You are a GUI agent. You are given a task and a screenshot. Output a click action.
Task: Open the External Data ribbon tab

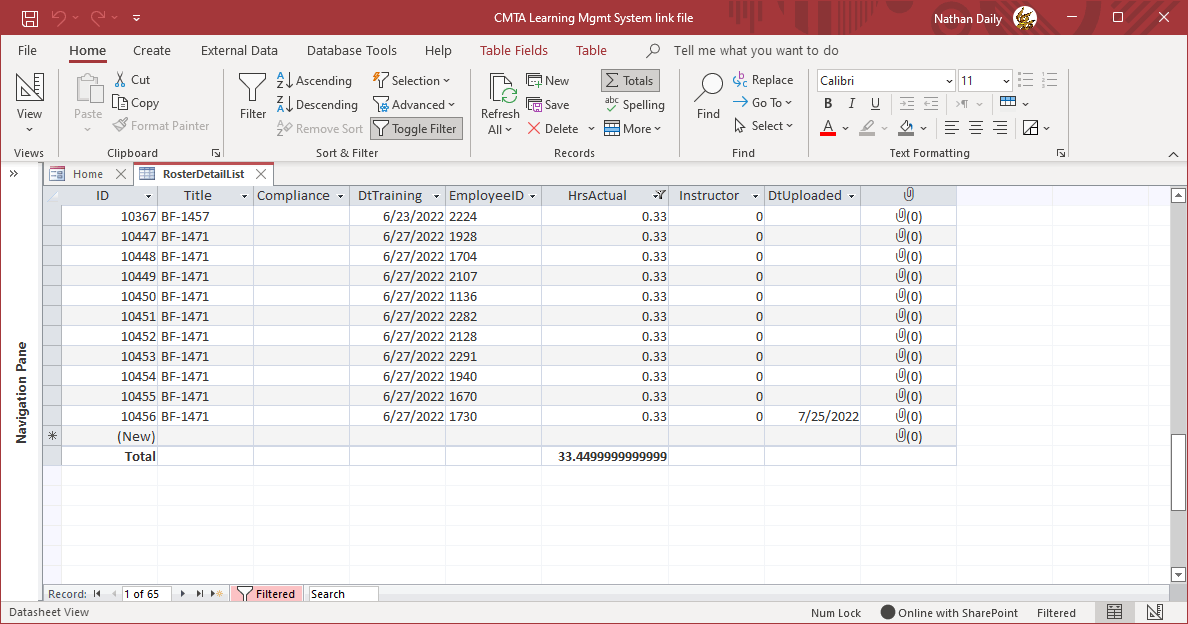239,50
